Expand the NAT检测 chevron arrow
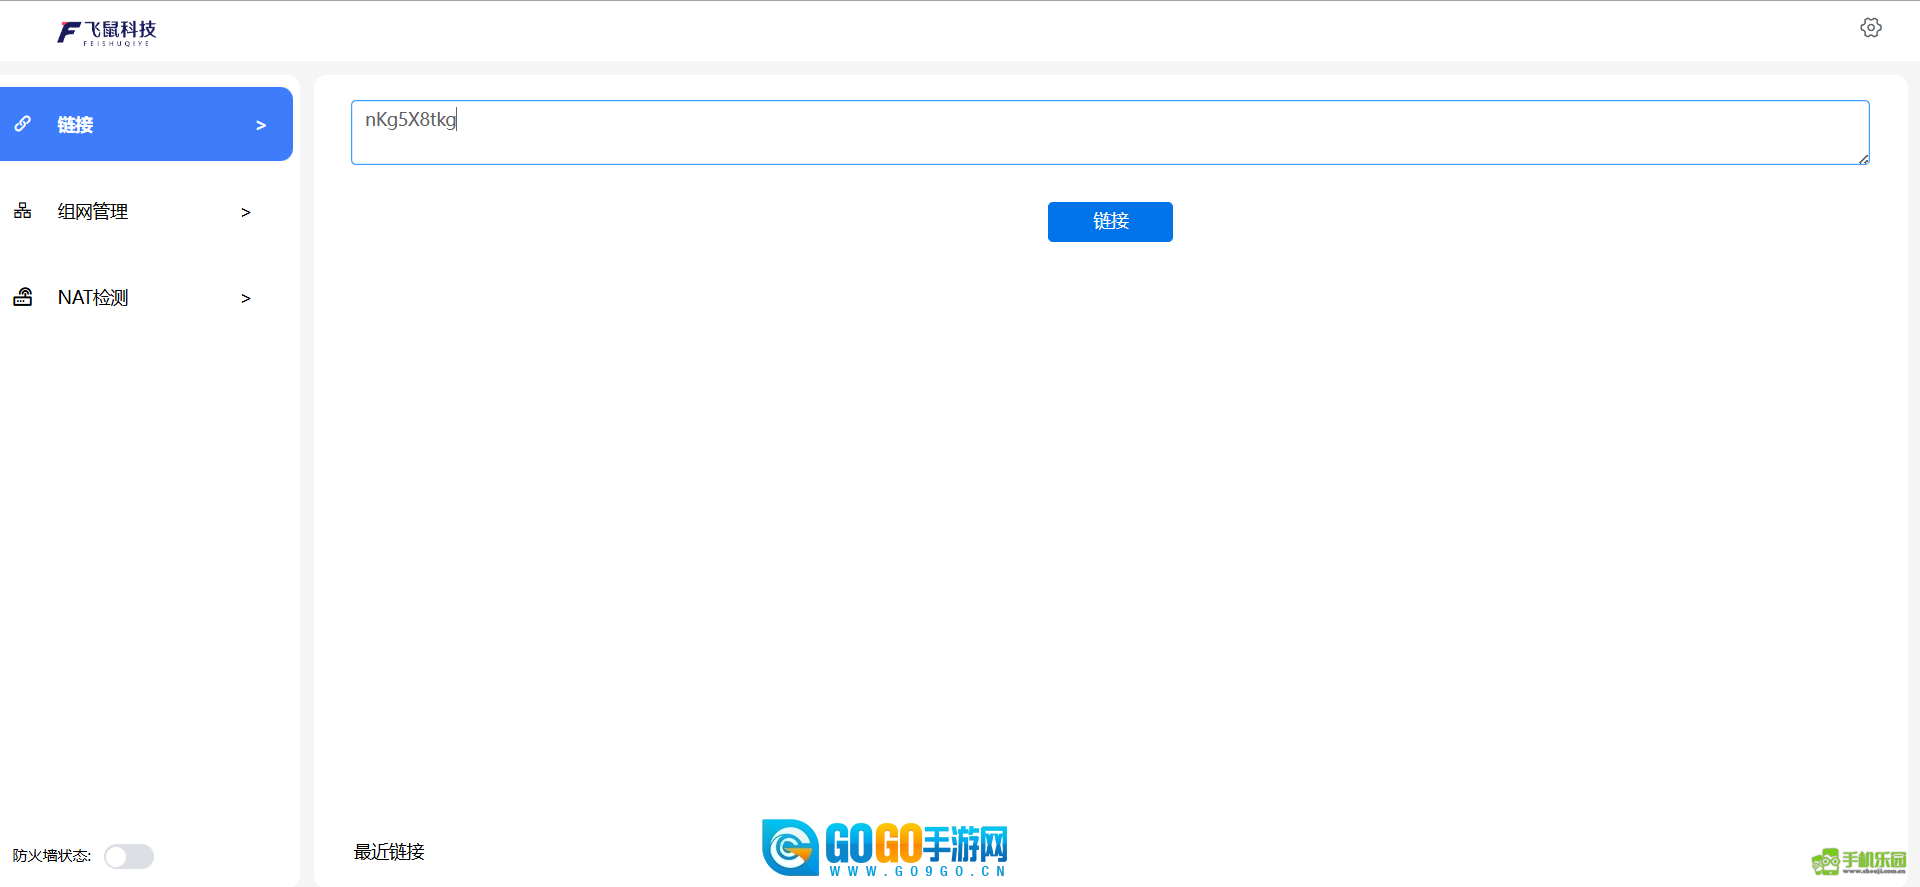The image size is (1920, 887). [x=246, y=298]
